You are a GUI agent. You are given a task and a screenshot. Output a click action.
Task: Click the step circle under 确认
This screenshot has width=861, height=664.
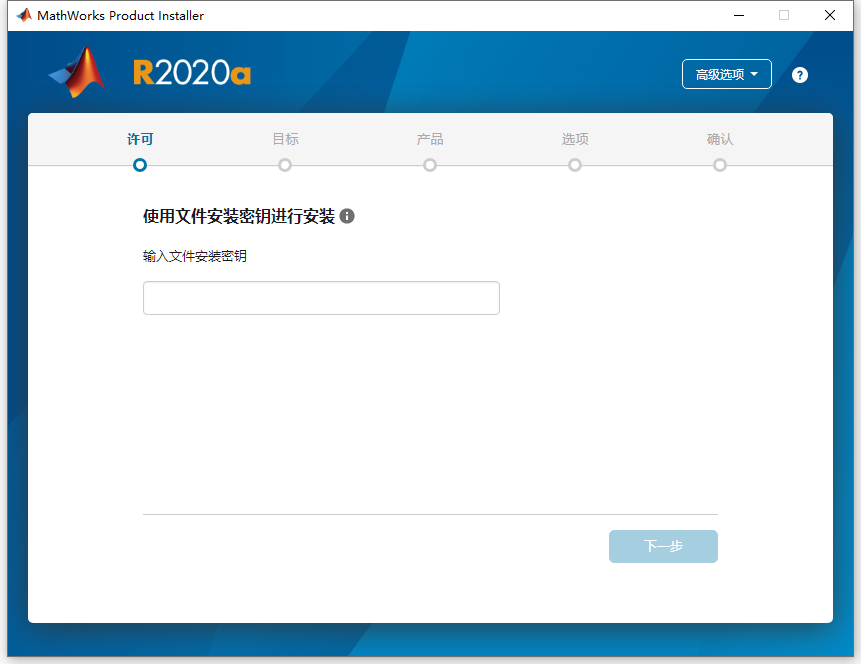(720, 165)
